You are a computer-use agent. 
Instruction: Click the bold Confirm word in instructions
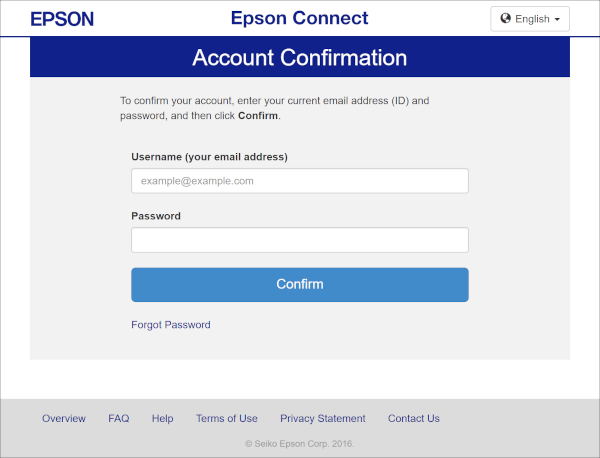(x=258, y=116)
